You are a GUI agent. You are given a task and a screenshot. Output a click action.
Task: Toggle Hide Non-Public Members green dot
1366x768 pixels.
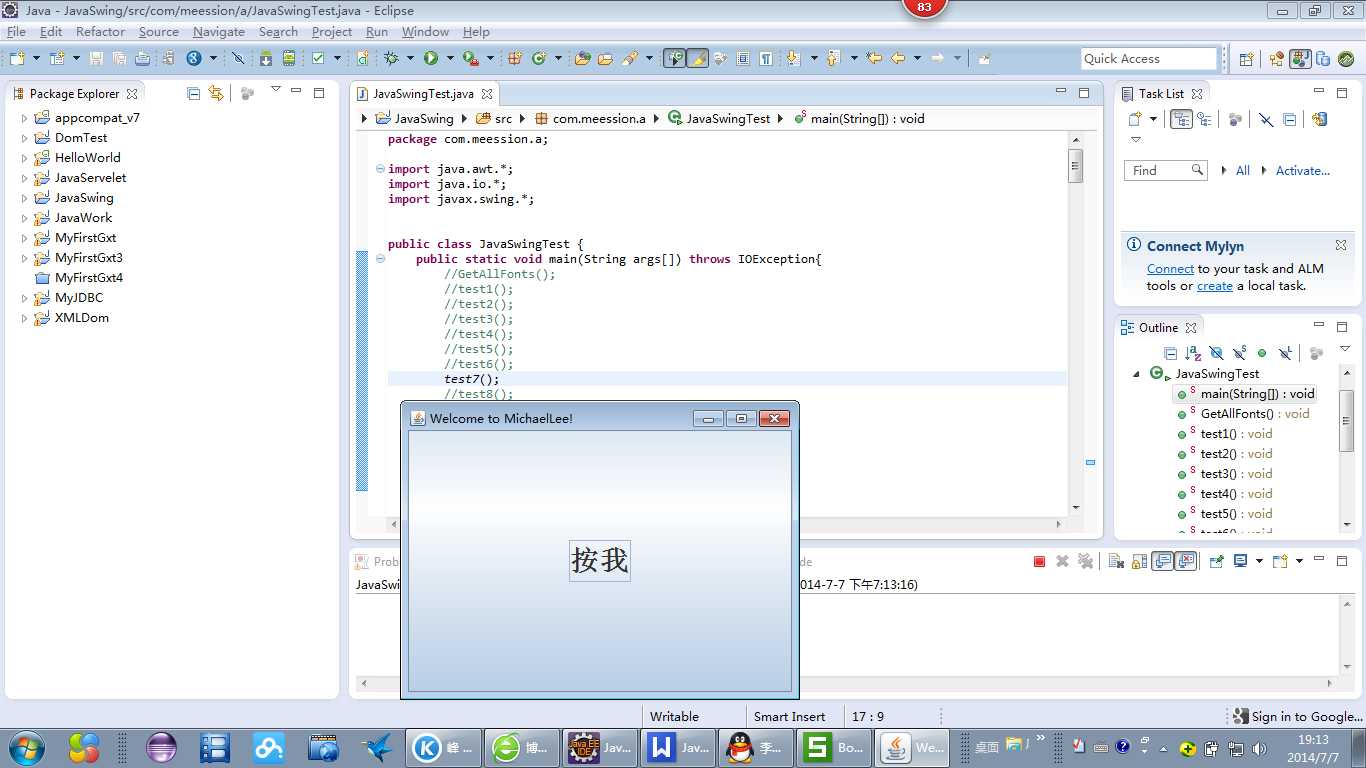click(1262, 353)
